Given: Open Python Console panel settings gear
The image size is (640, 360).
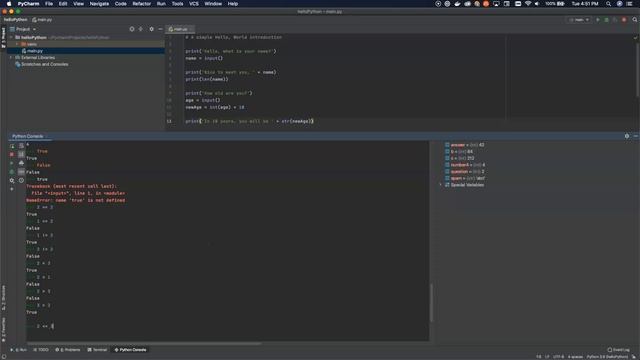Looking at the screenshot, I should click(627, 136).
